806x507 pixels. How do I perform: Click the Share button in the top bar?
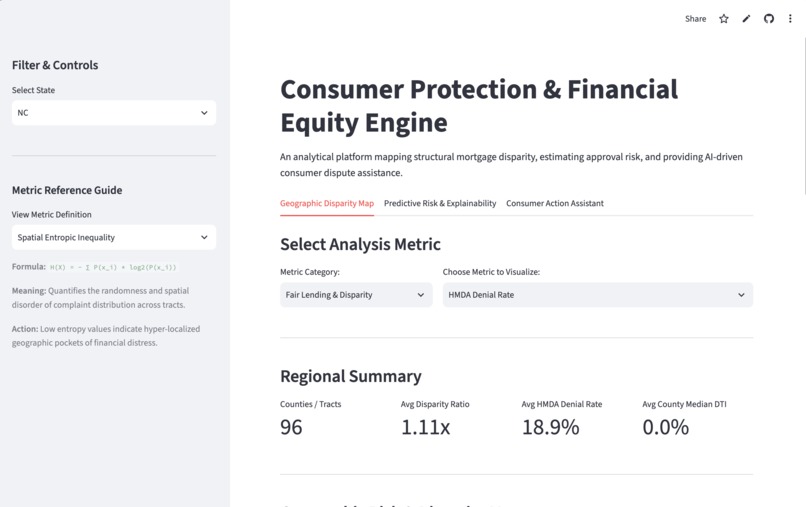(695, 19)
